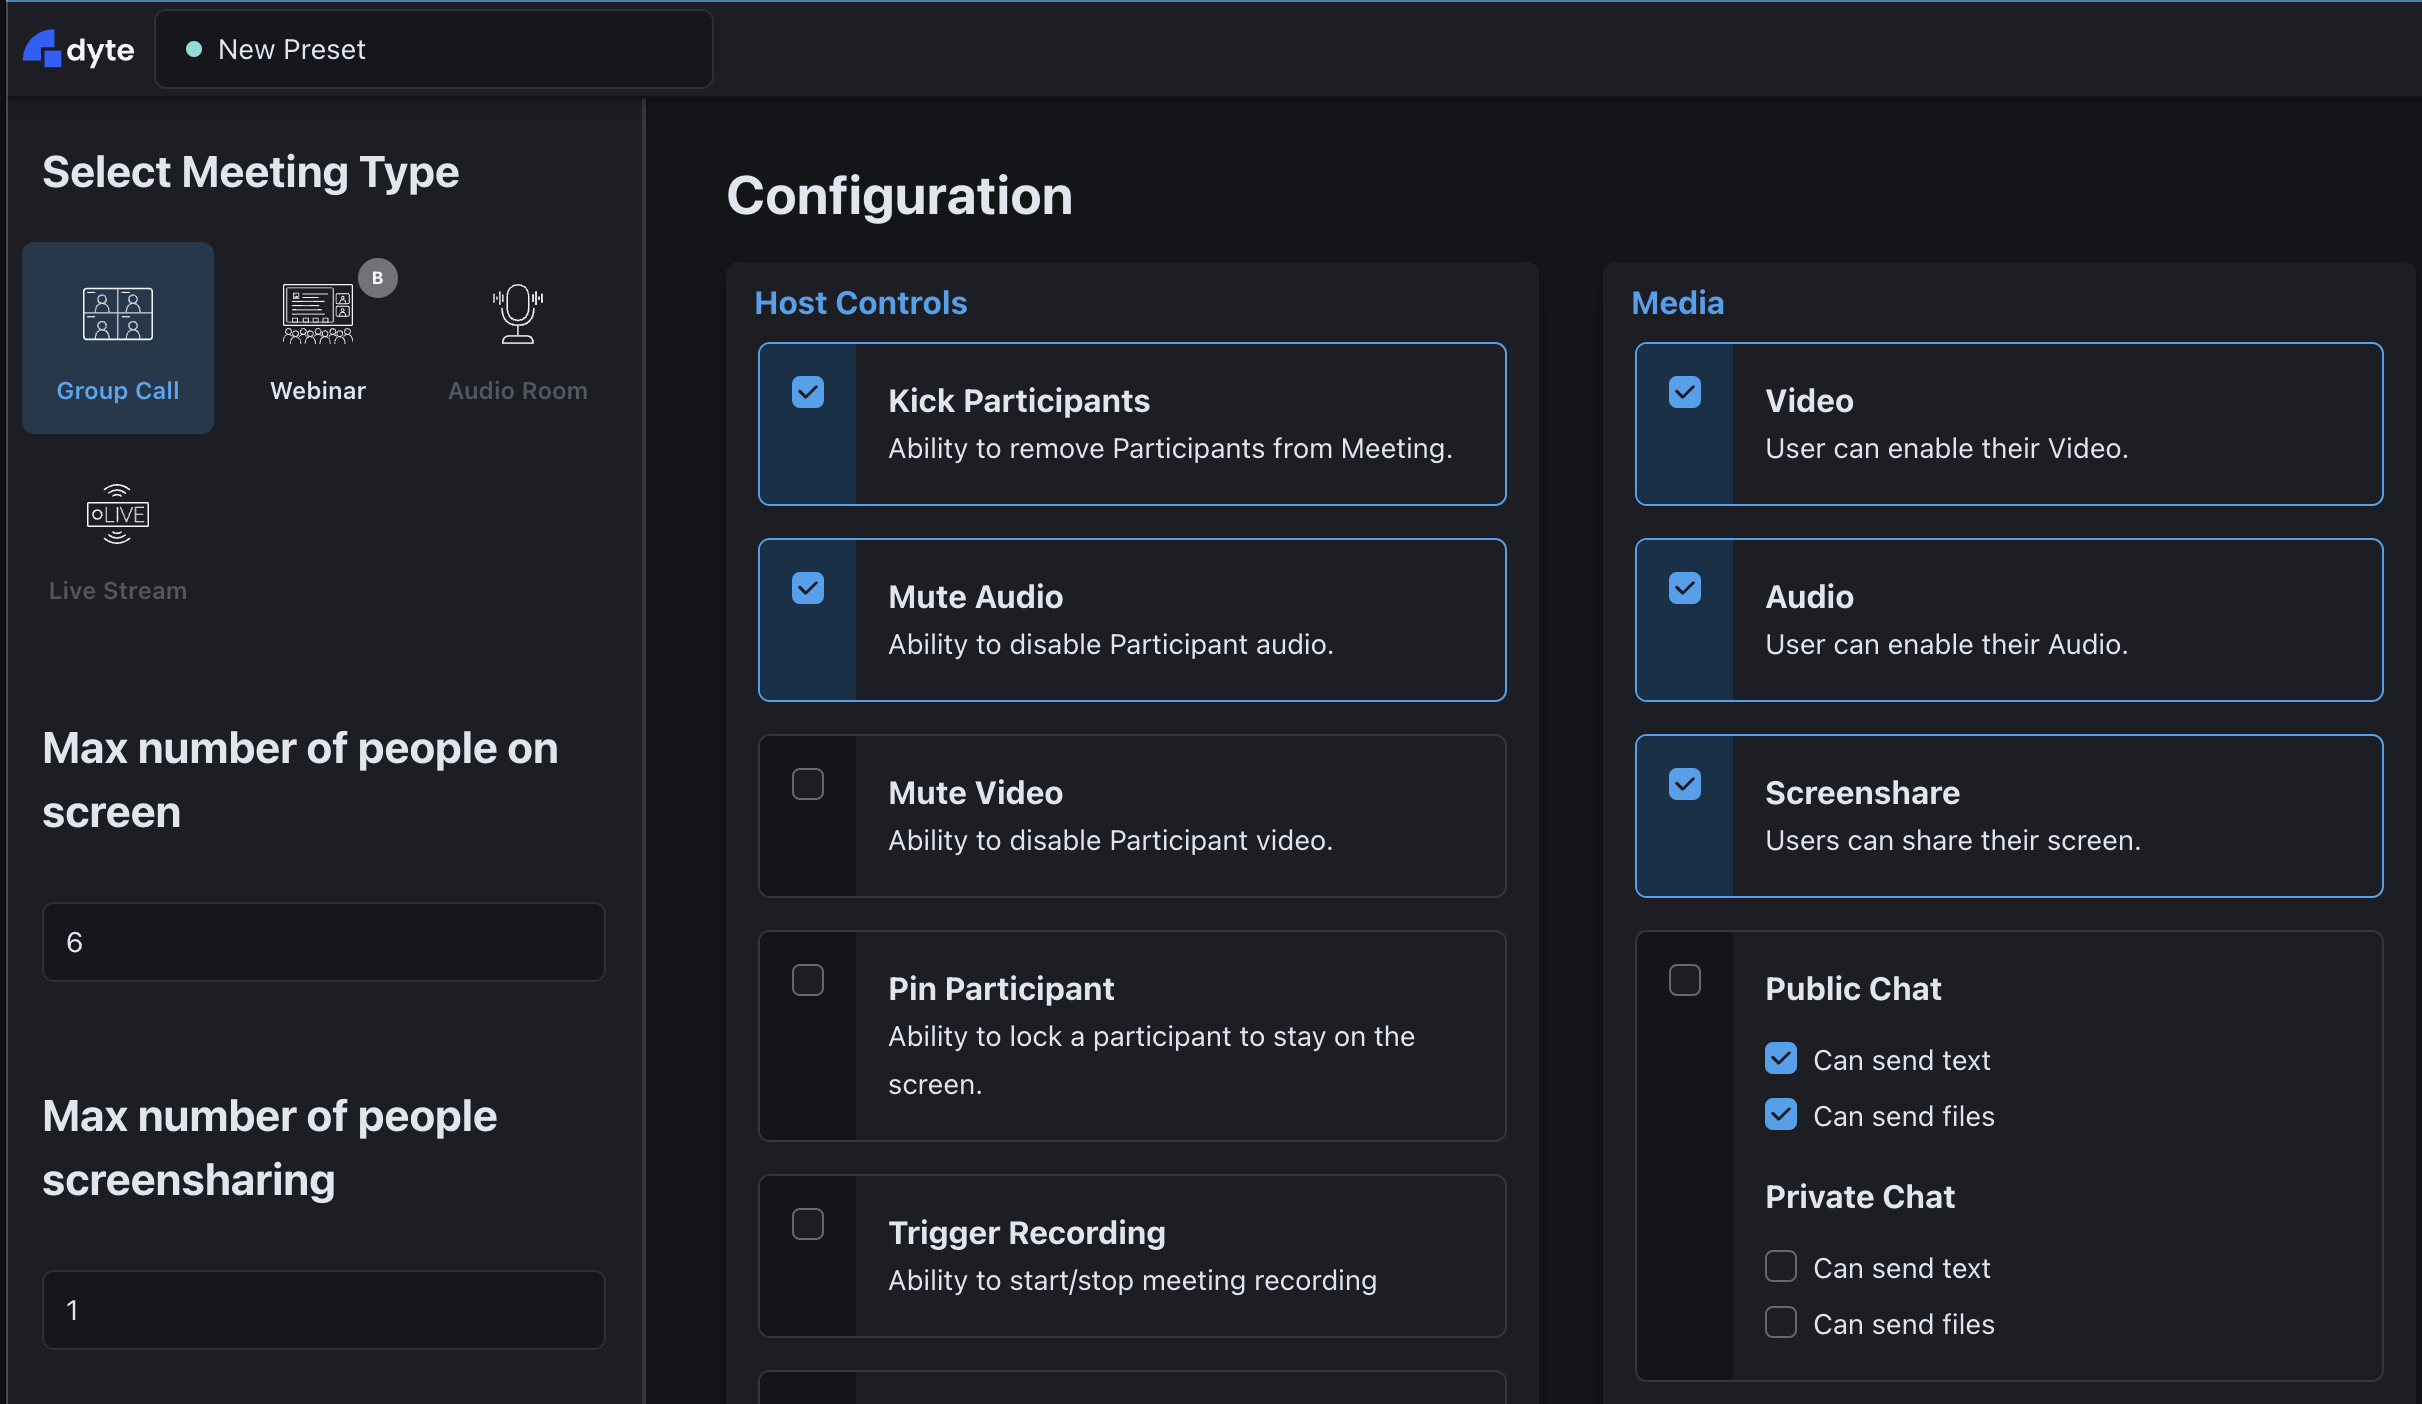The height and width of the screenshot is (1404, 2422).
Task: Enable Pin Participant checkbox
Action: coord(808,980)
